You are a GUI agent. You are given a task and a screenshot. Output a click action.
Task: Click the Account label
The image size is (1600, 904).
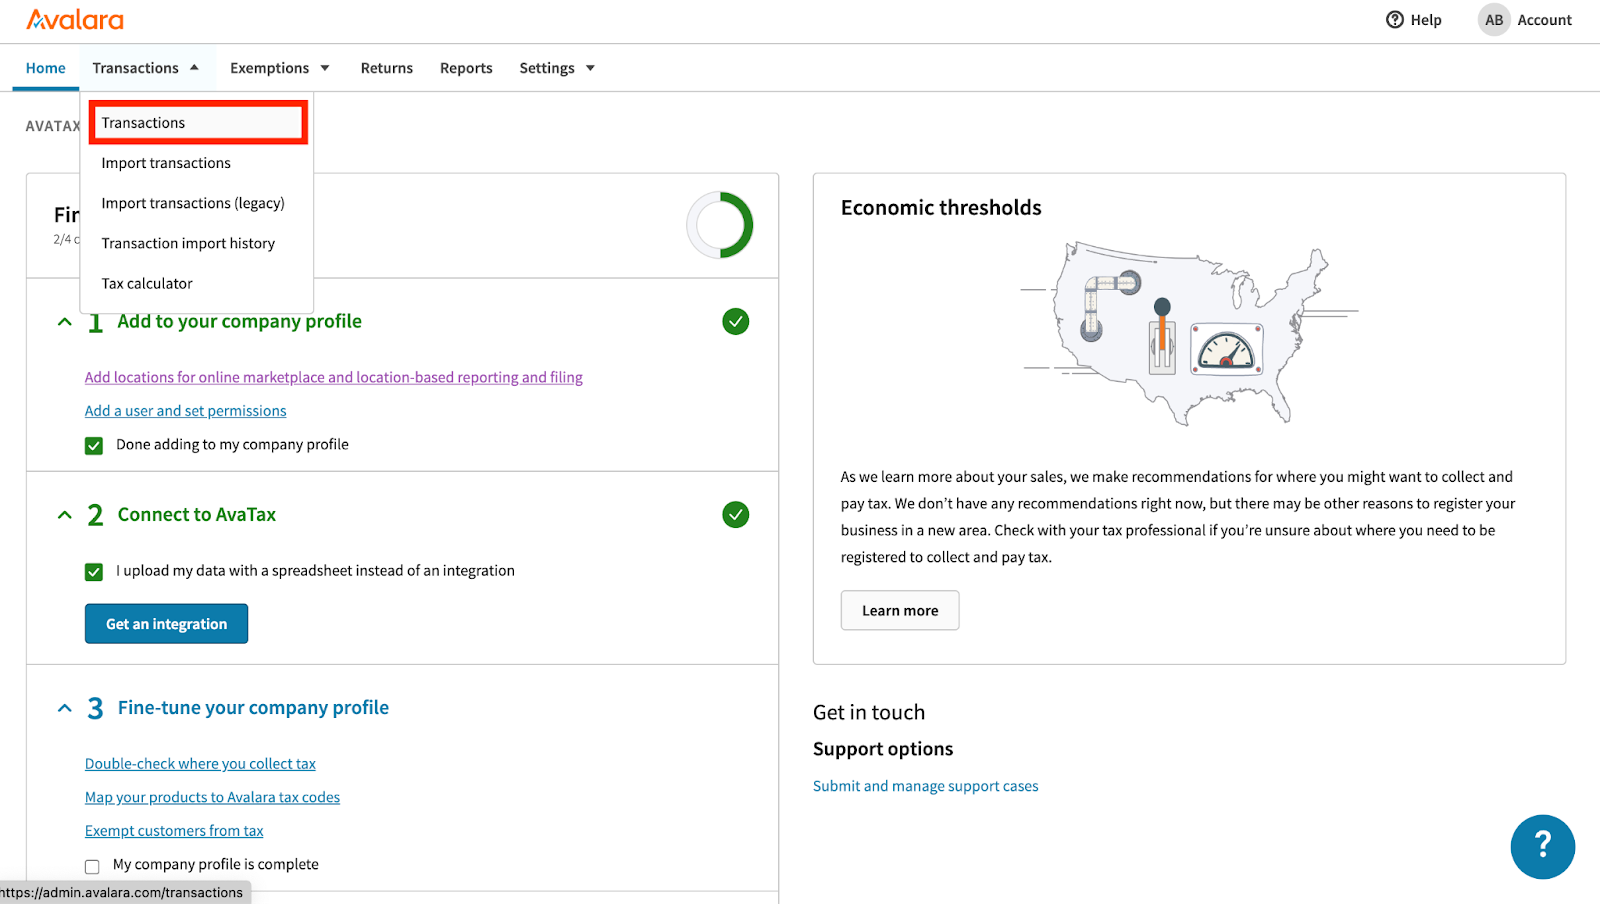[x=1545, y=20]
